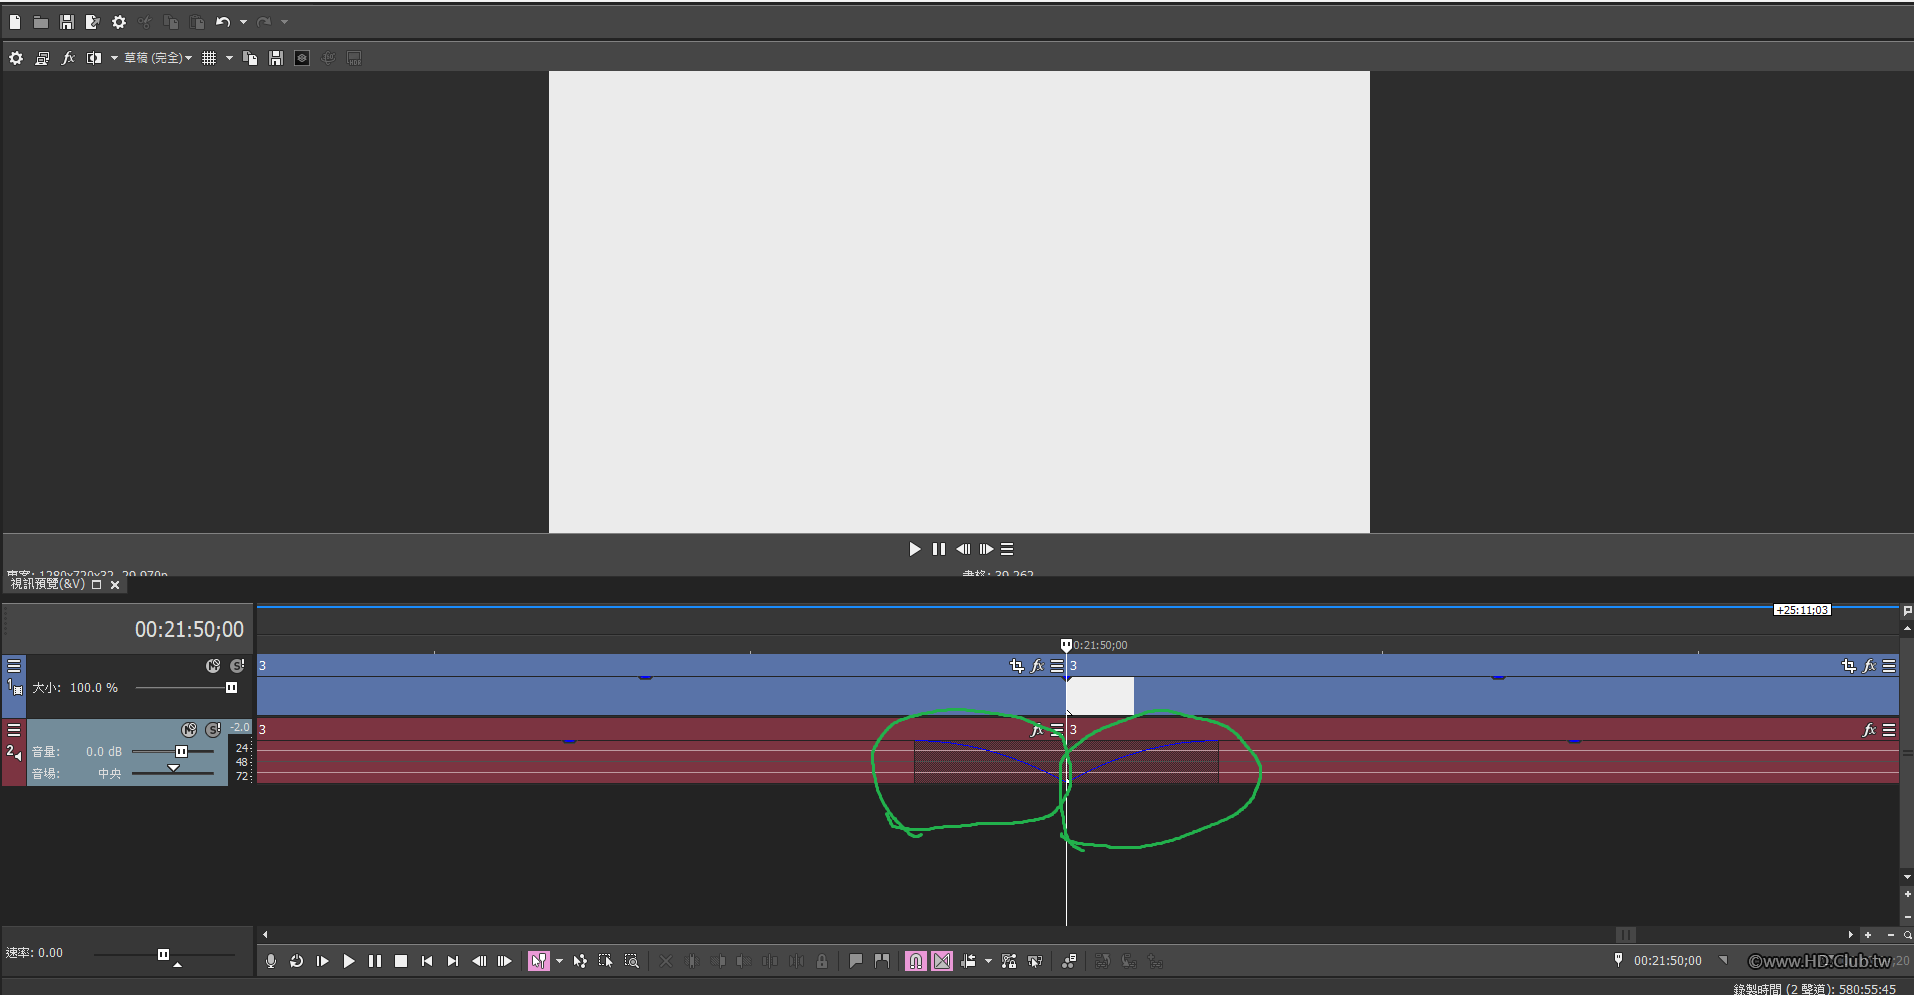Click the record microphone icon in transport
1914x995 pixels.
pyautogui.click(x=270, y=961)
